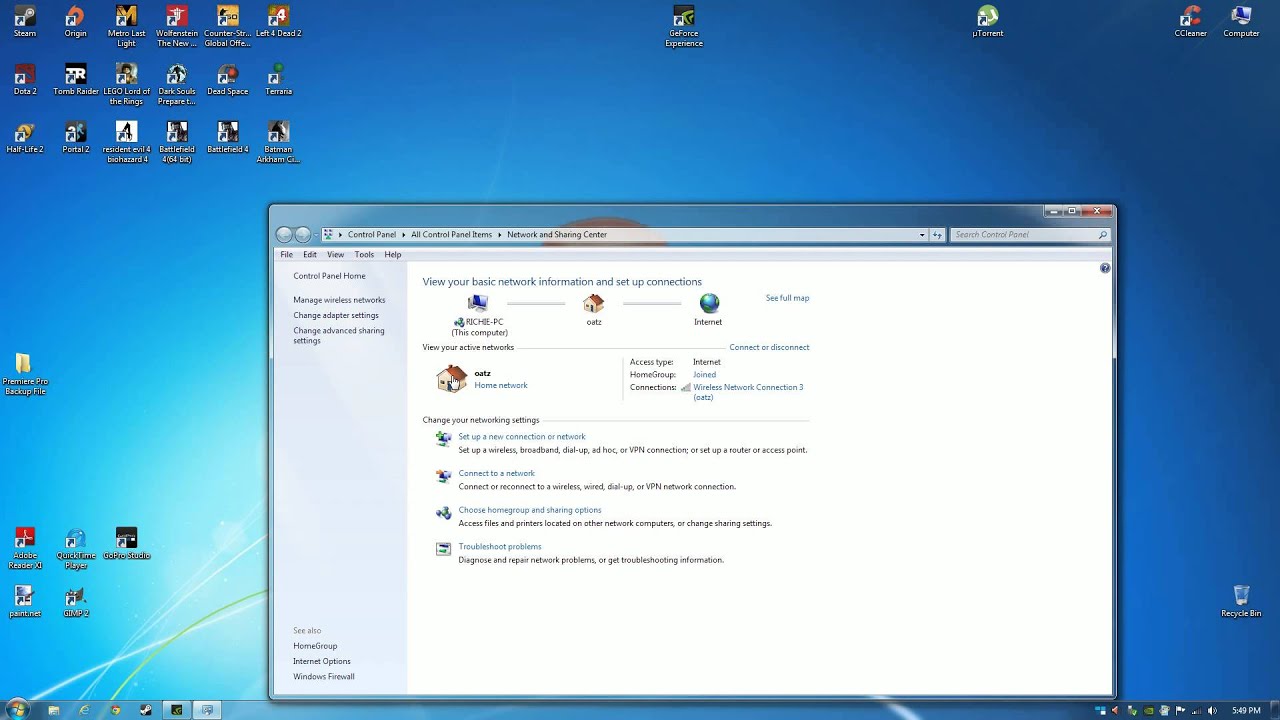Select the Computer desktop icon
The height and width of the screenshot is (720, 1280).
click(x=1241, y=22)
